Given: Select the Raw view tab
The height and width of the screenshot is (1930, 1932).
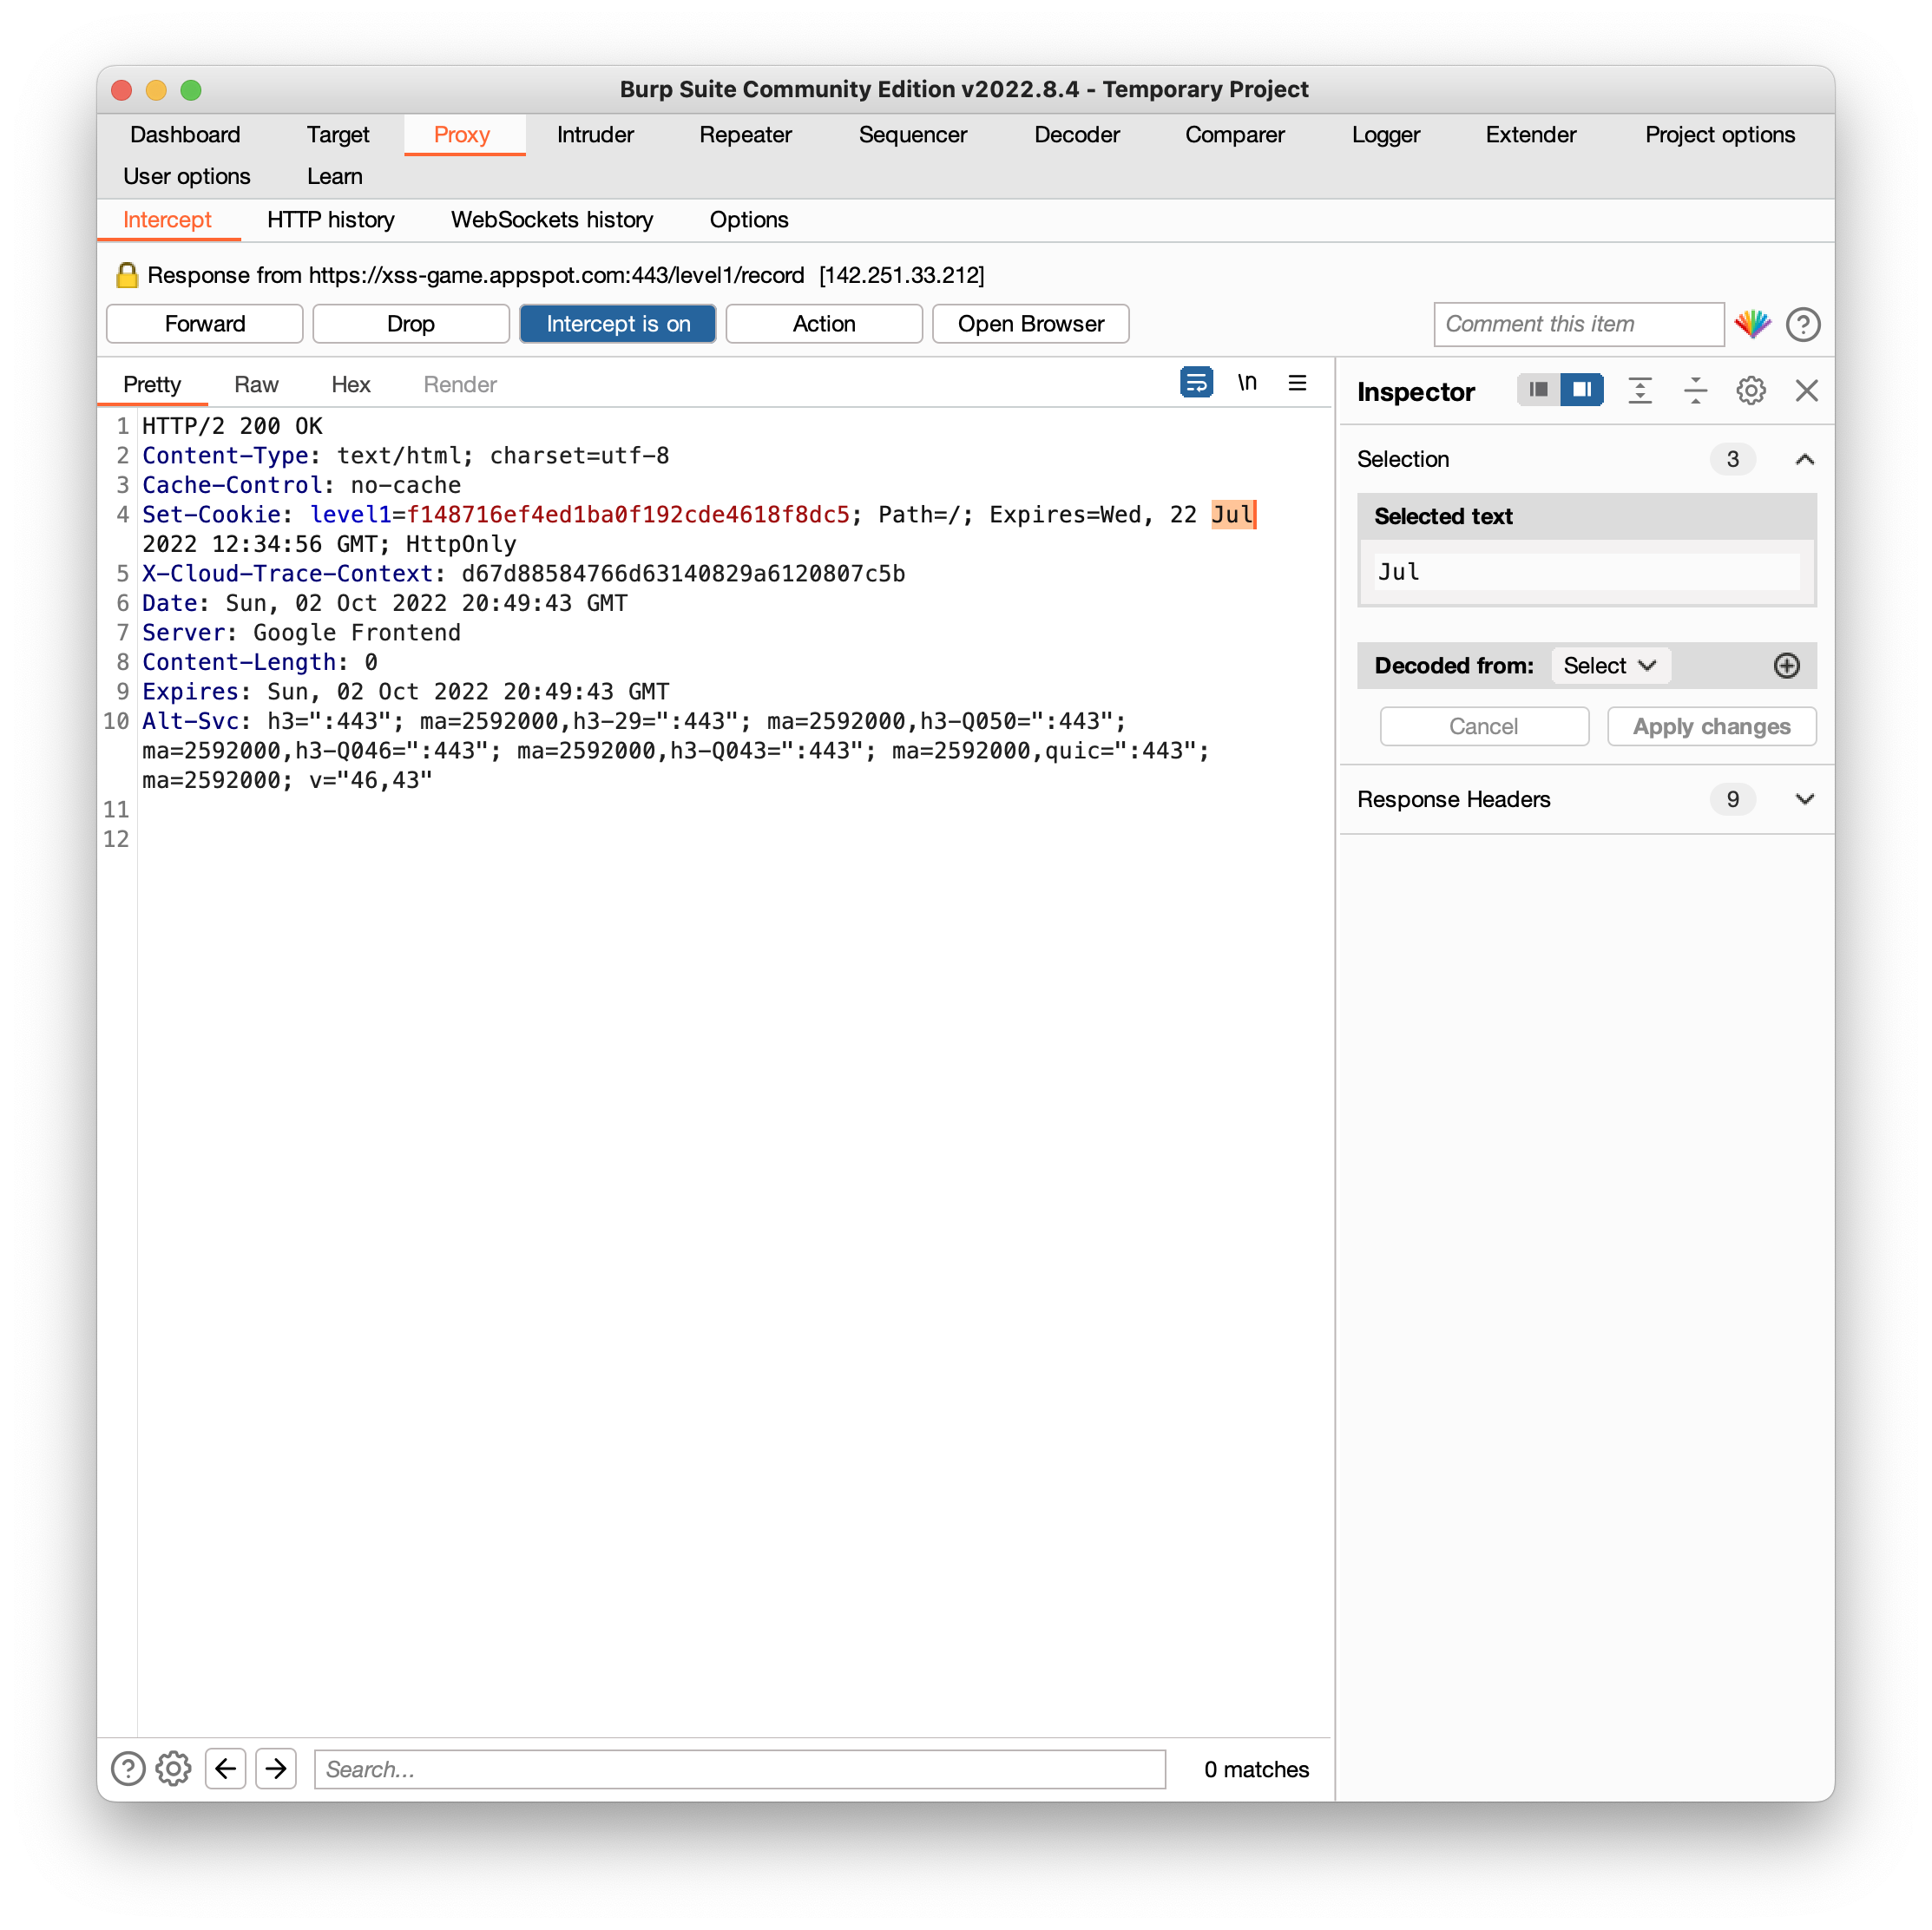Looking at the screenshot, I should (x=256, y=385).
